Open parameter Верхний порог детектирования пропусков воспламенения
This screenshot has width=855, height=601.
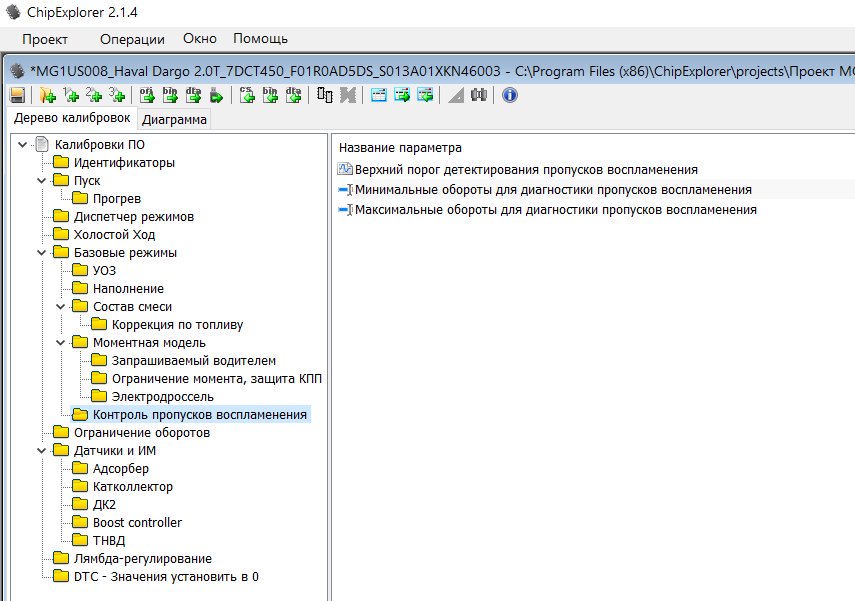[x=526, y=170]
